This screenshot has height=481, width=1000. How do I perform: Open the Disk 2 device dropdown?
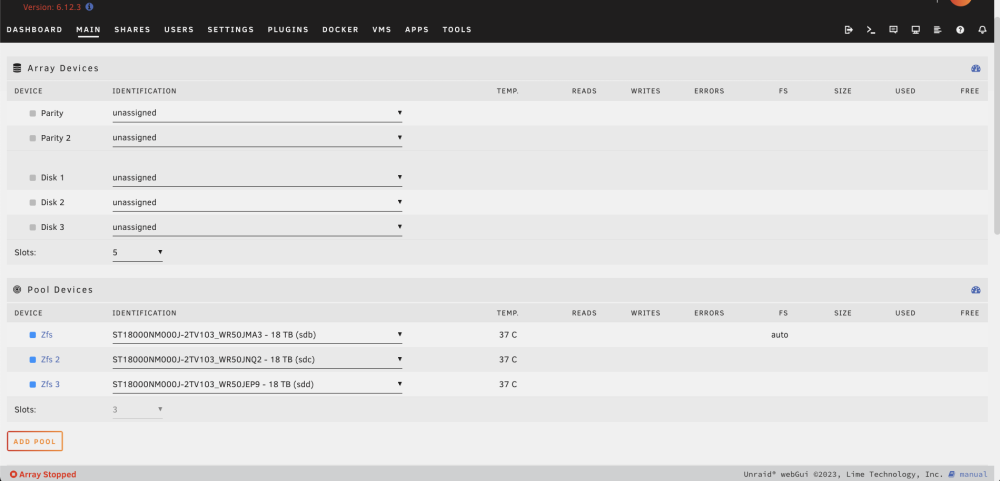click(x=257, y=202)
